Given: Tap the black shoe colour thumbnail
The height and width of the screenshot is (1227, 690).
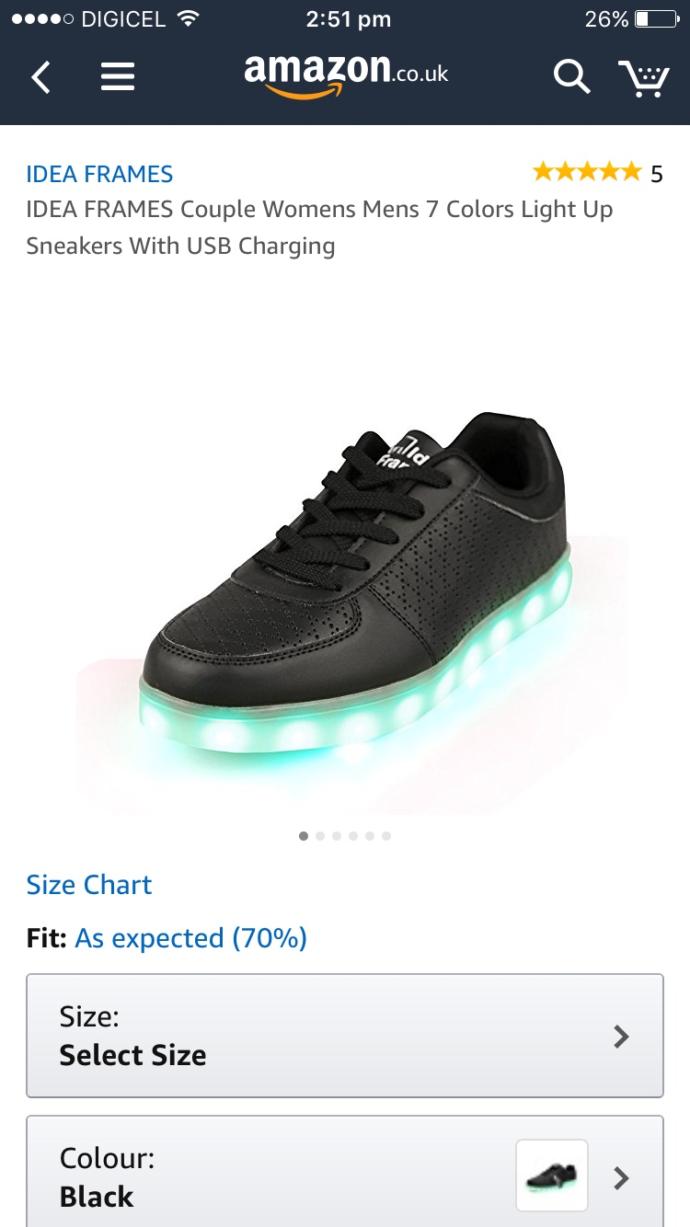Looking at the screenshot, I should point(552,1176).
